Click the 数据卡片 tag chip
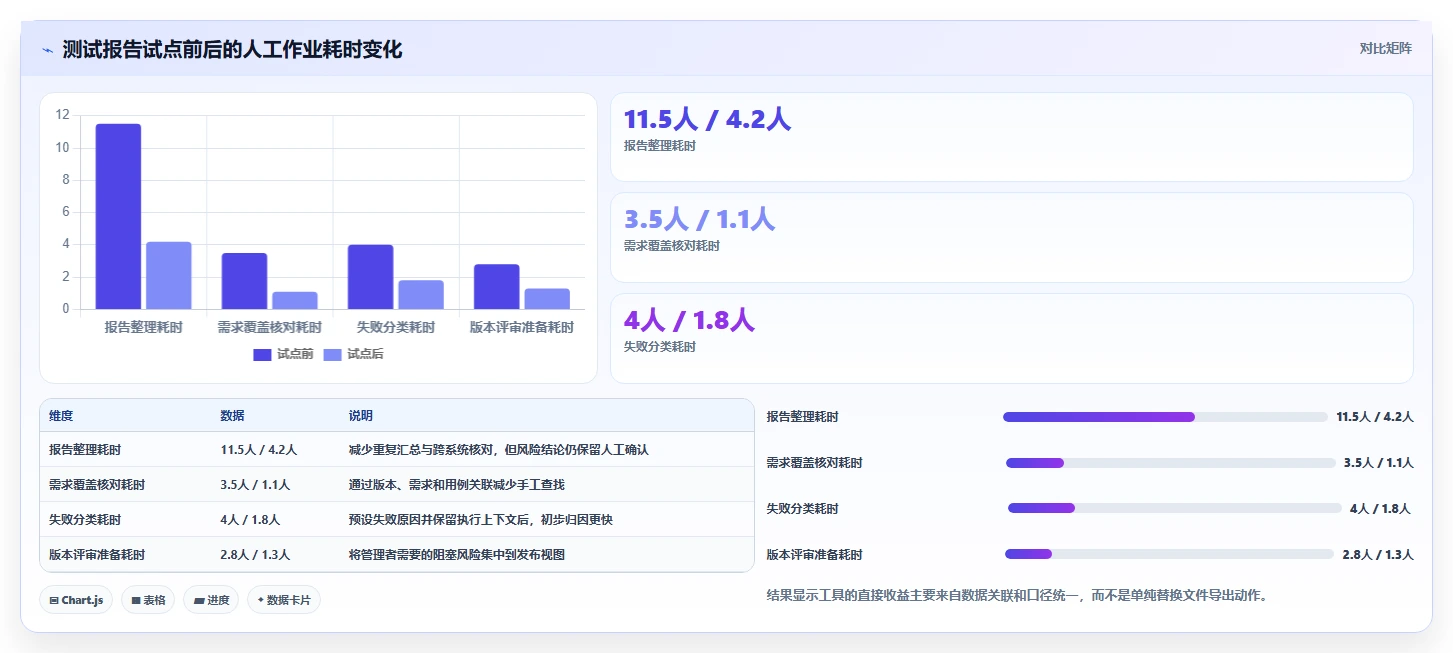 pos(284,600)
